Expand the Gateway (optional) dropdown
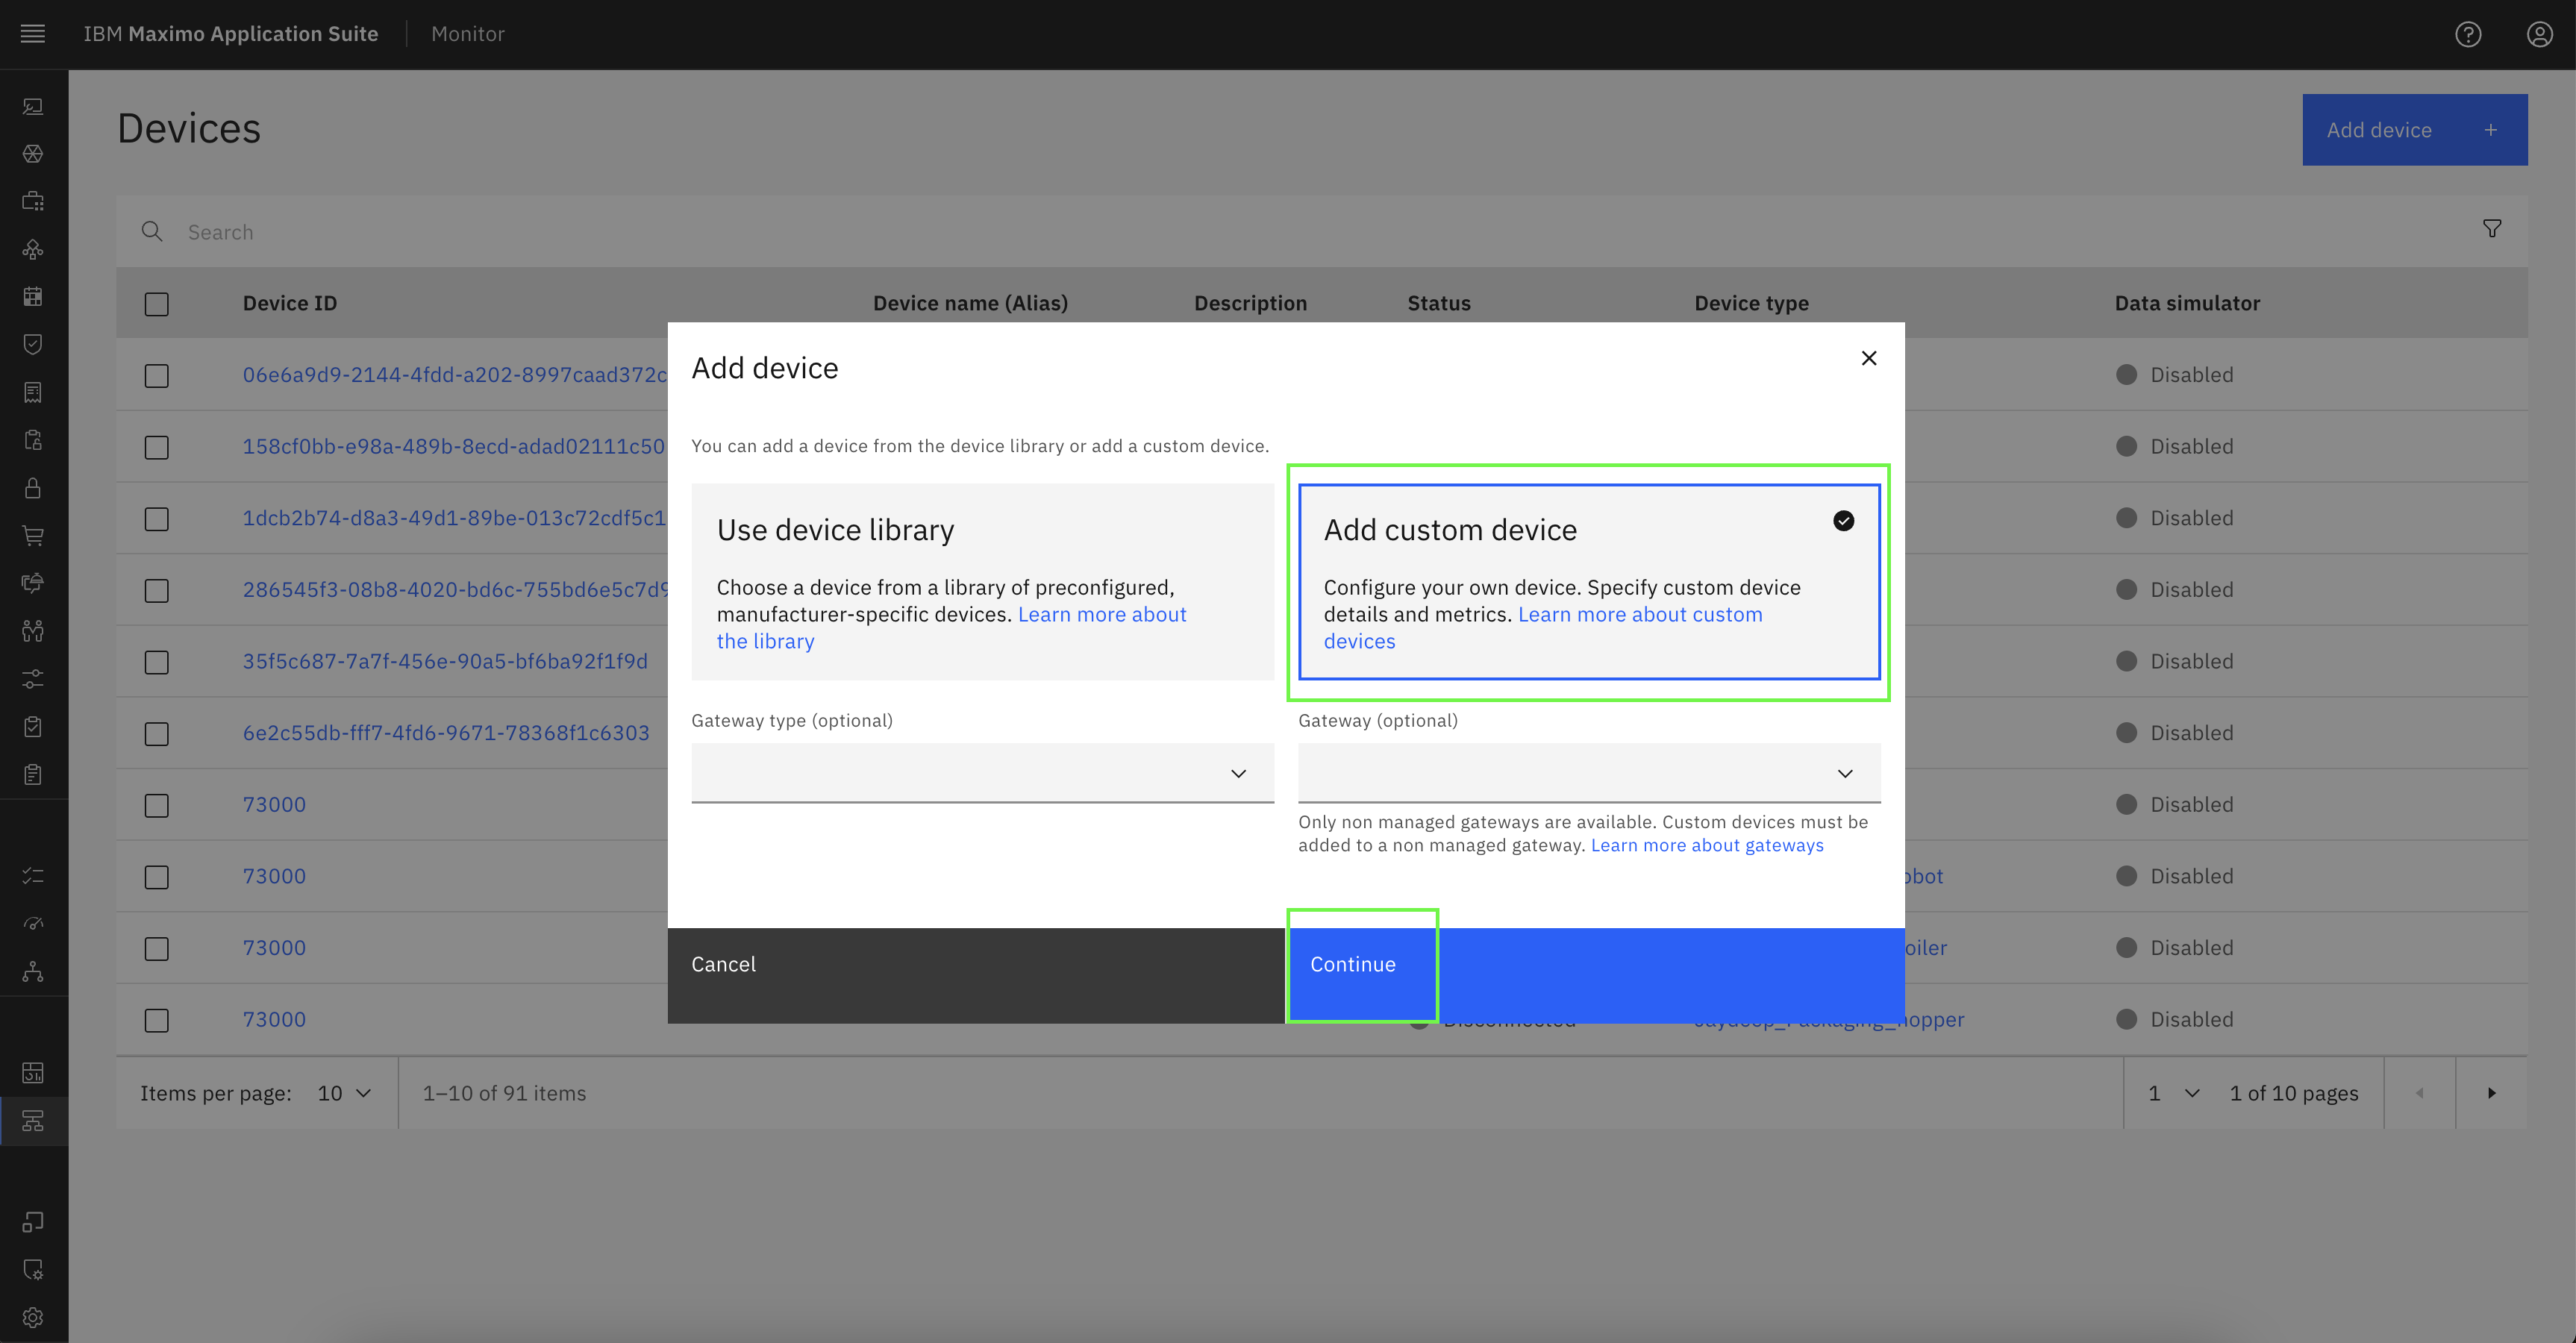Image resolution: width=2576 pixels, height=1343 pixels. 1588,772
